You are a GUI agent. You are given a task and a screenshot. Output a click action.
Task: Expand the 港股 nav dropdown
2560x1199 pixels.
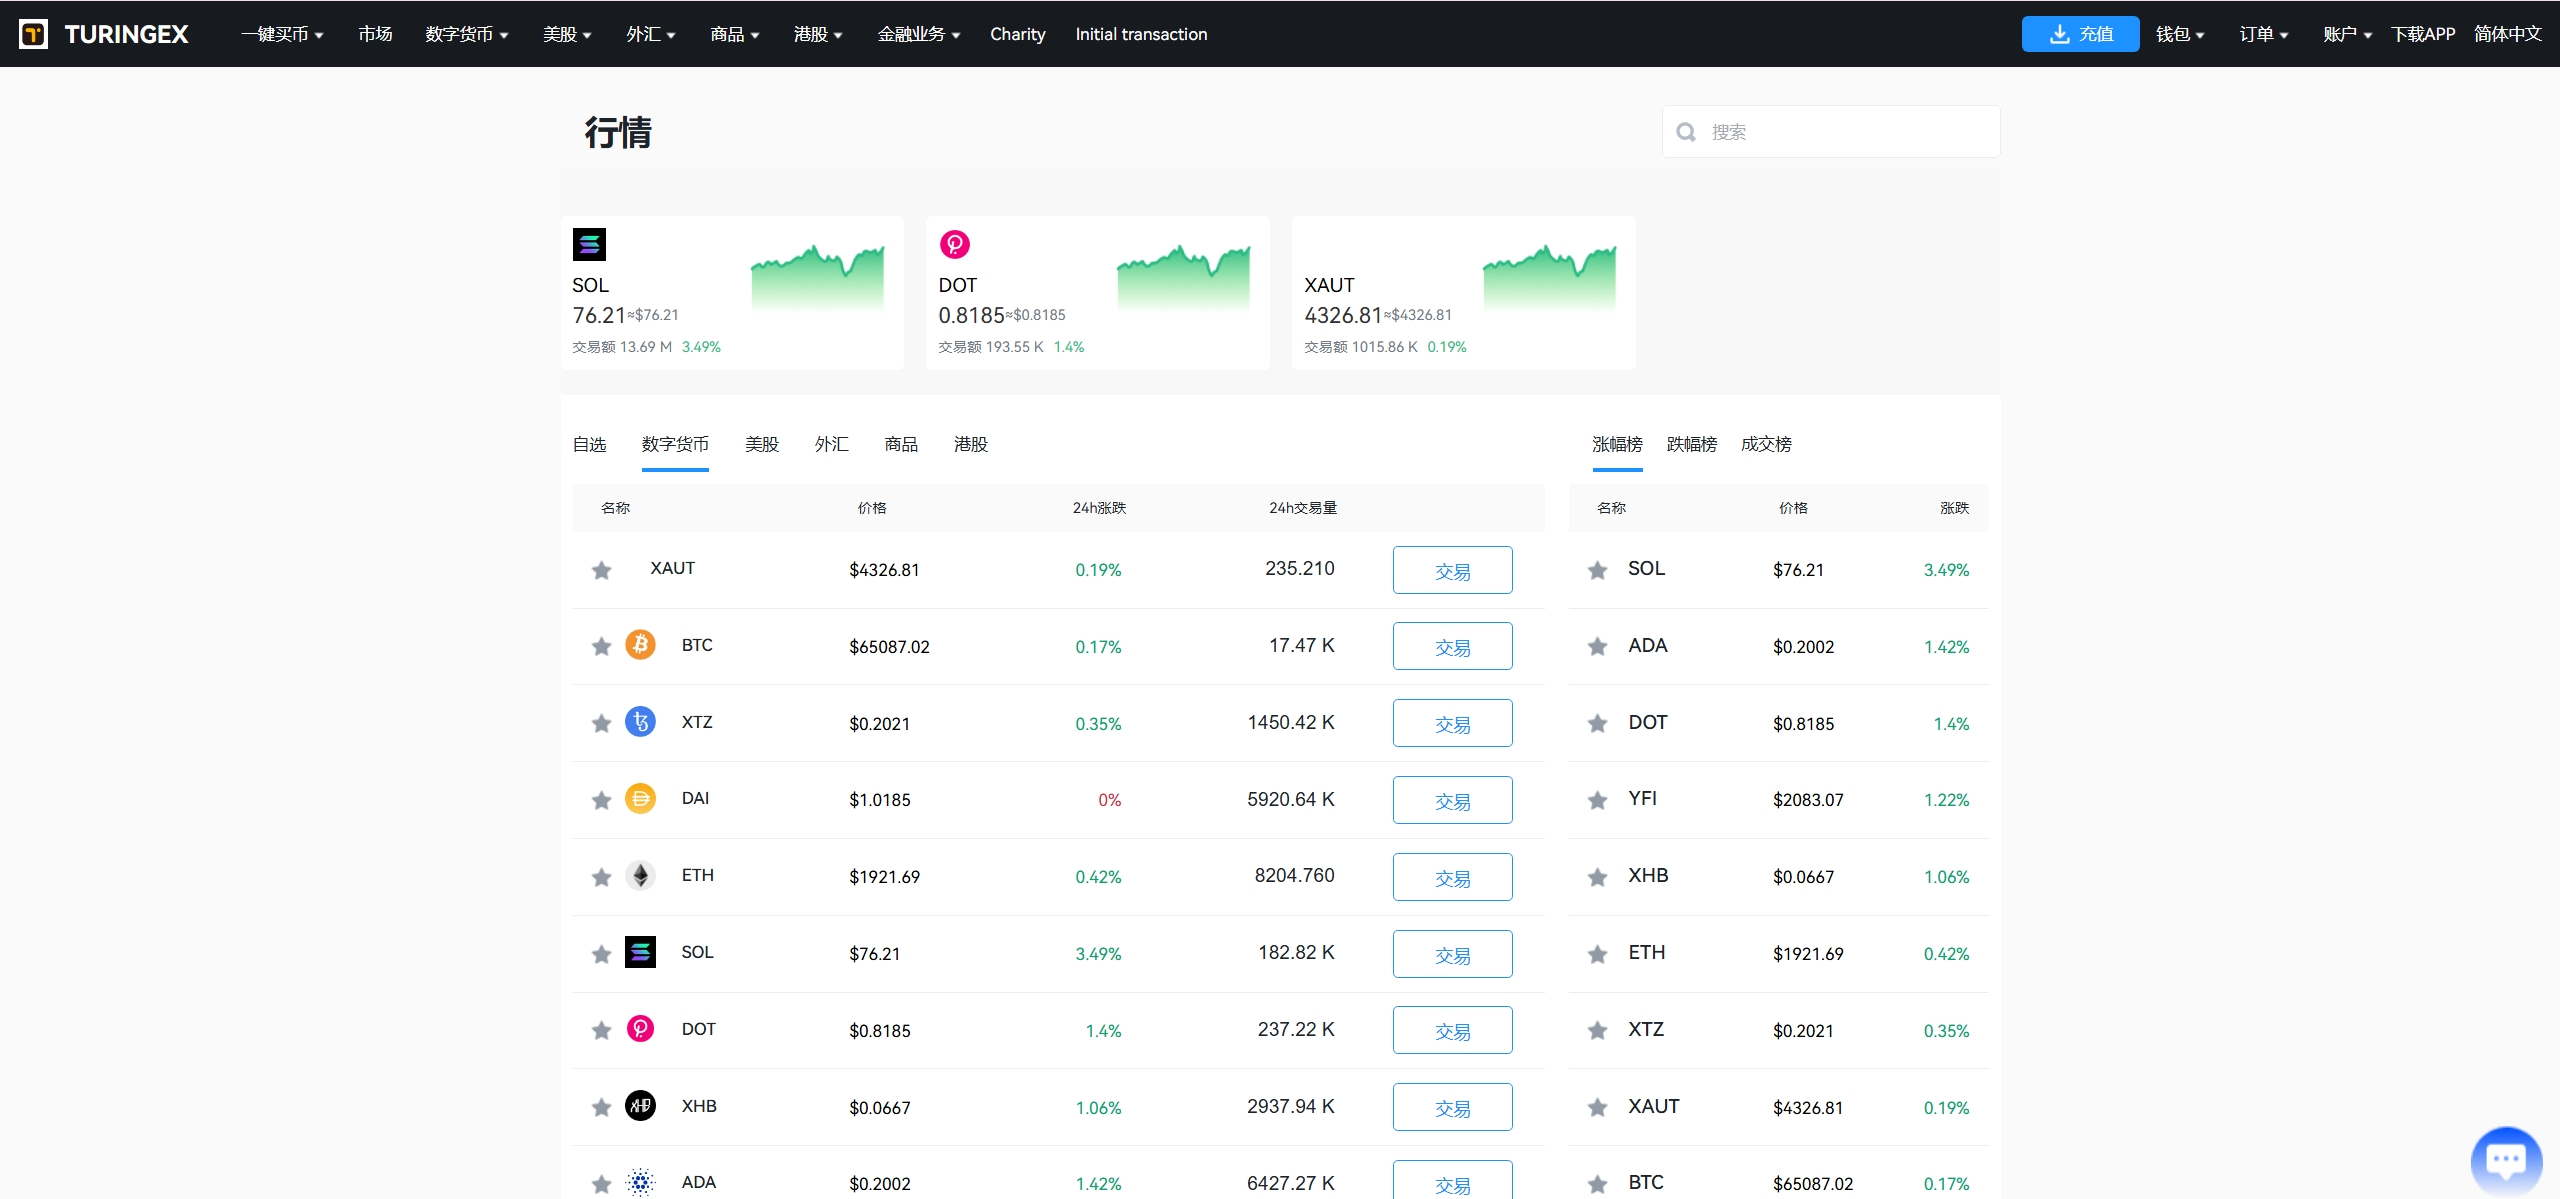tap(818, 34)
